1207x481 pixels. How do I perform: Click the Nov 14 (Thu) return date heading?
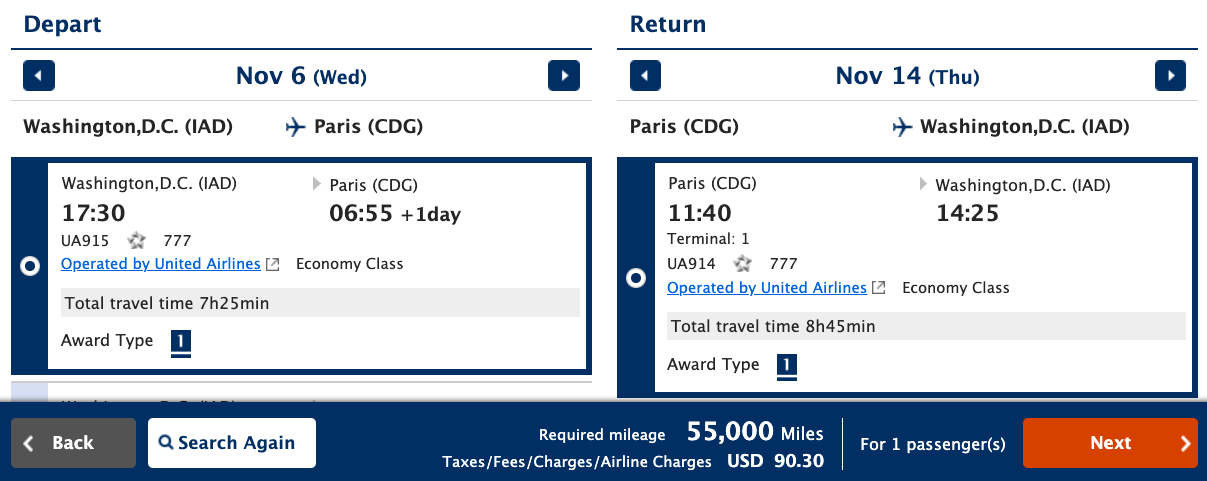tap(907, 76)
